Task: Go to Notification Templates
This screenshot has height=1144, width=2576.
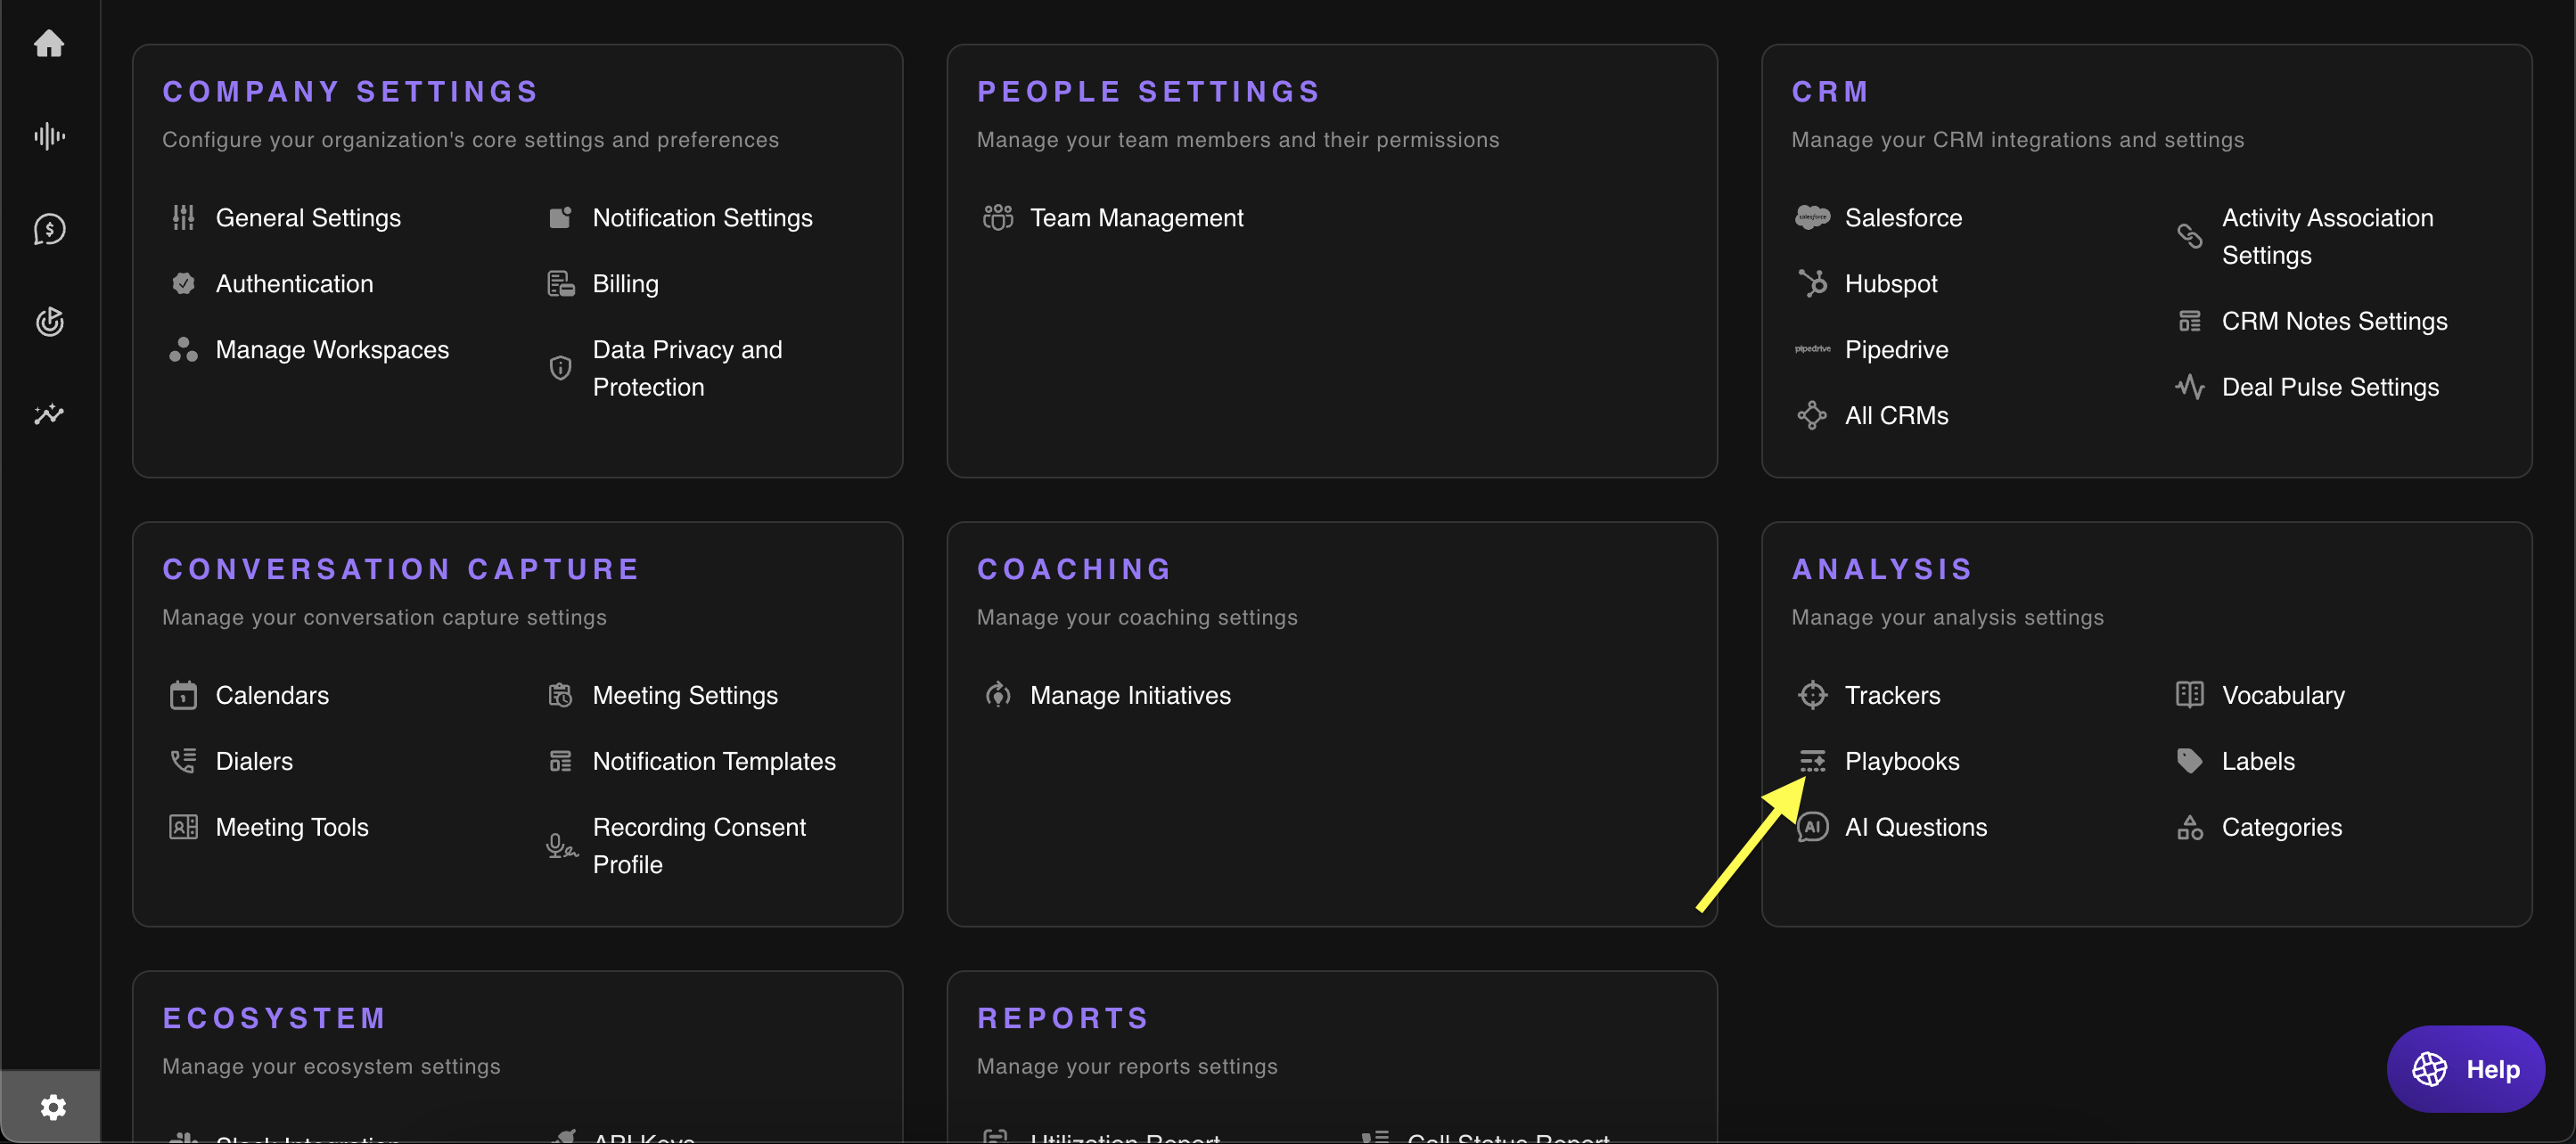Action: (713, 761)
